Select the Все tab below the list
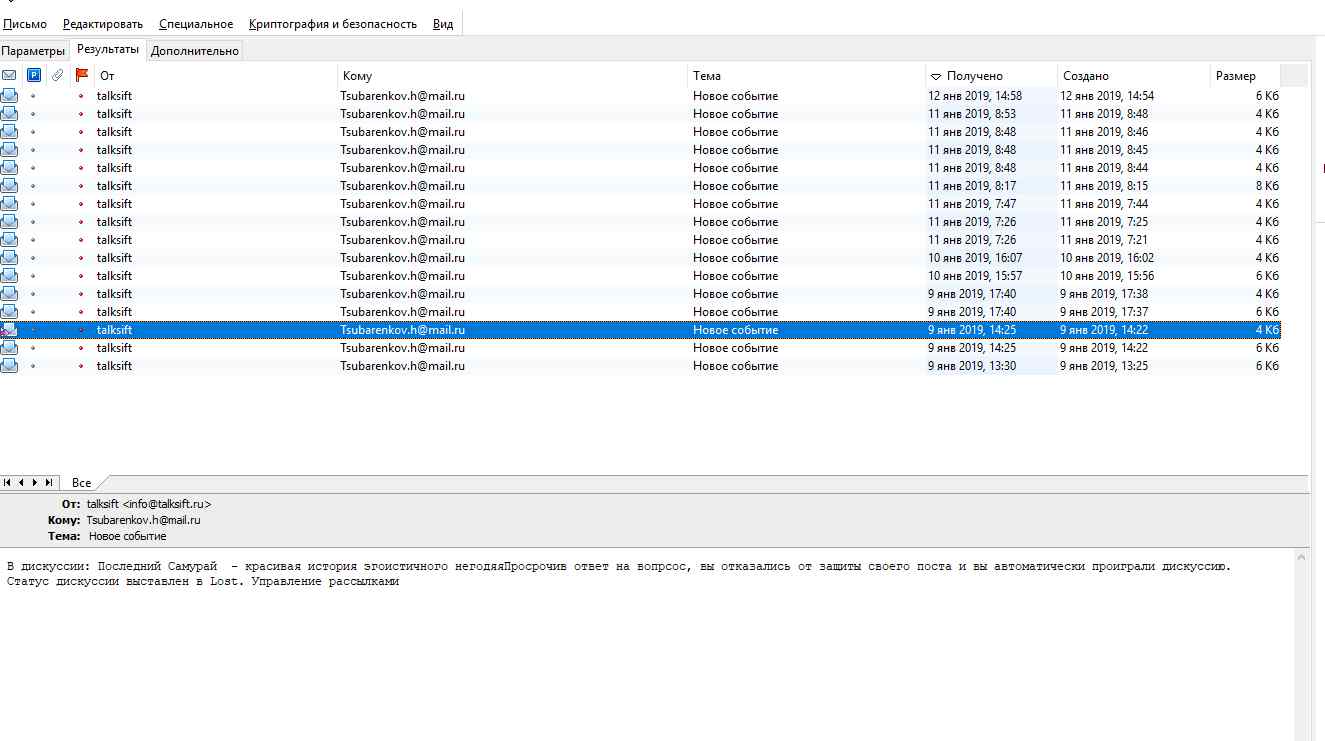The width and height of the screenshot is (1325, 741). [x=82, y=483]
